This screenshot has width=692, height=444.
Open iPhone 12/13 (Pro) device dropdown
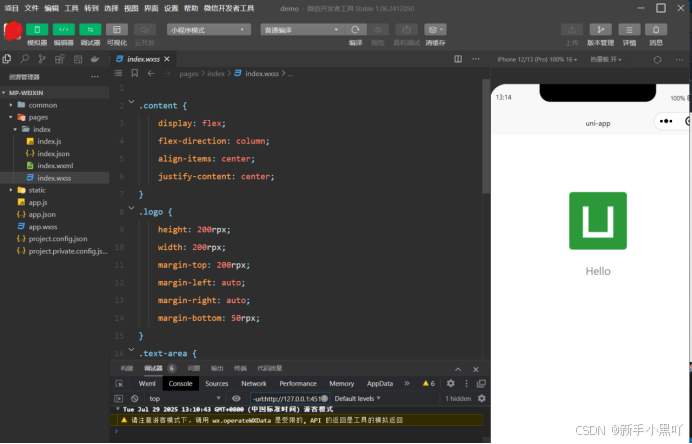pos(537,60)
